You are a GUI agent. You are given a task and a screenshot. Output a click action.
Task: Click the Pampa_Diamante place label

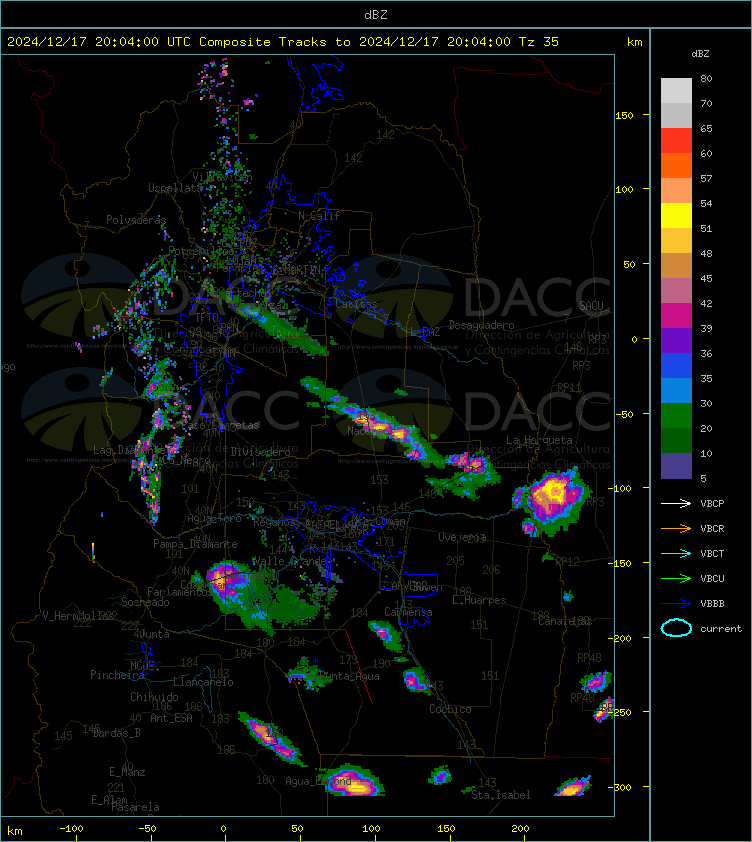coord(195,544)
